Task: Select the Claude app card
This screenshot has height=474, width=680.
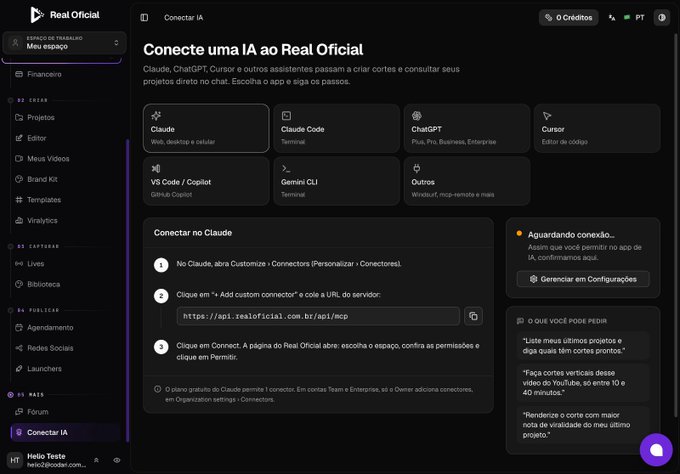Action: [206, 128]
